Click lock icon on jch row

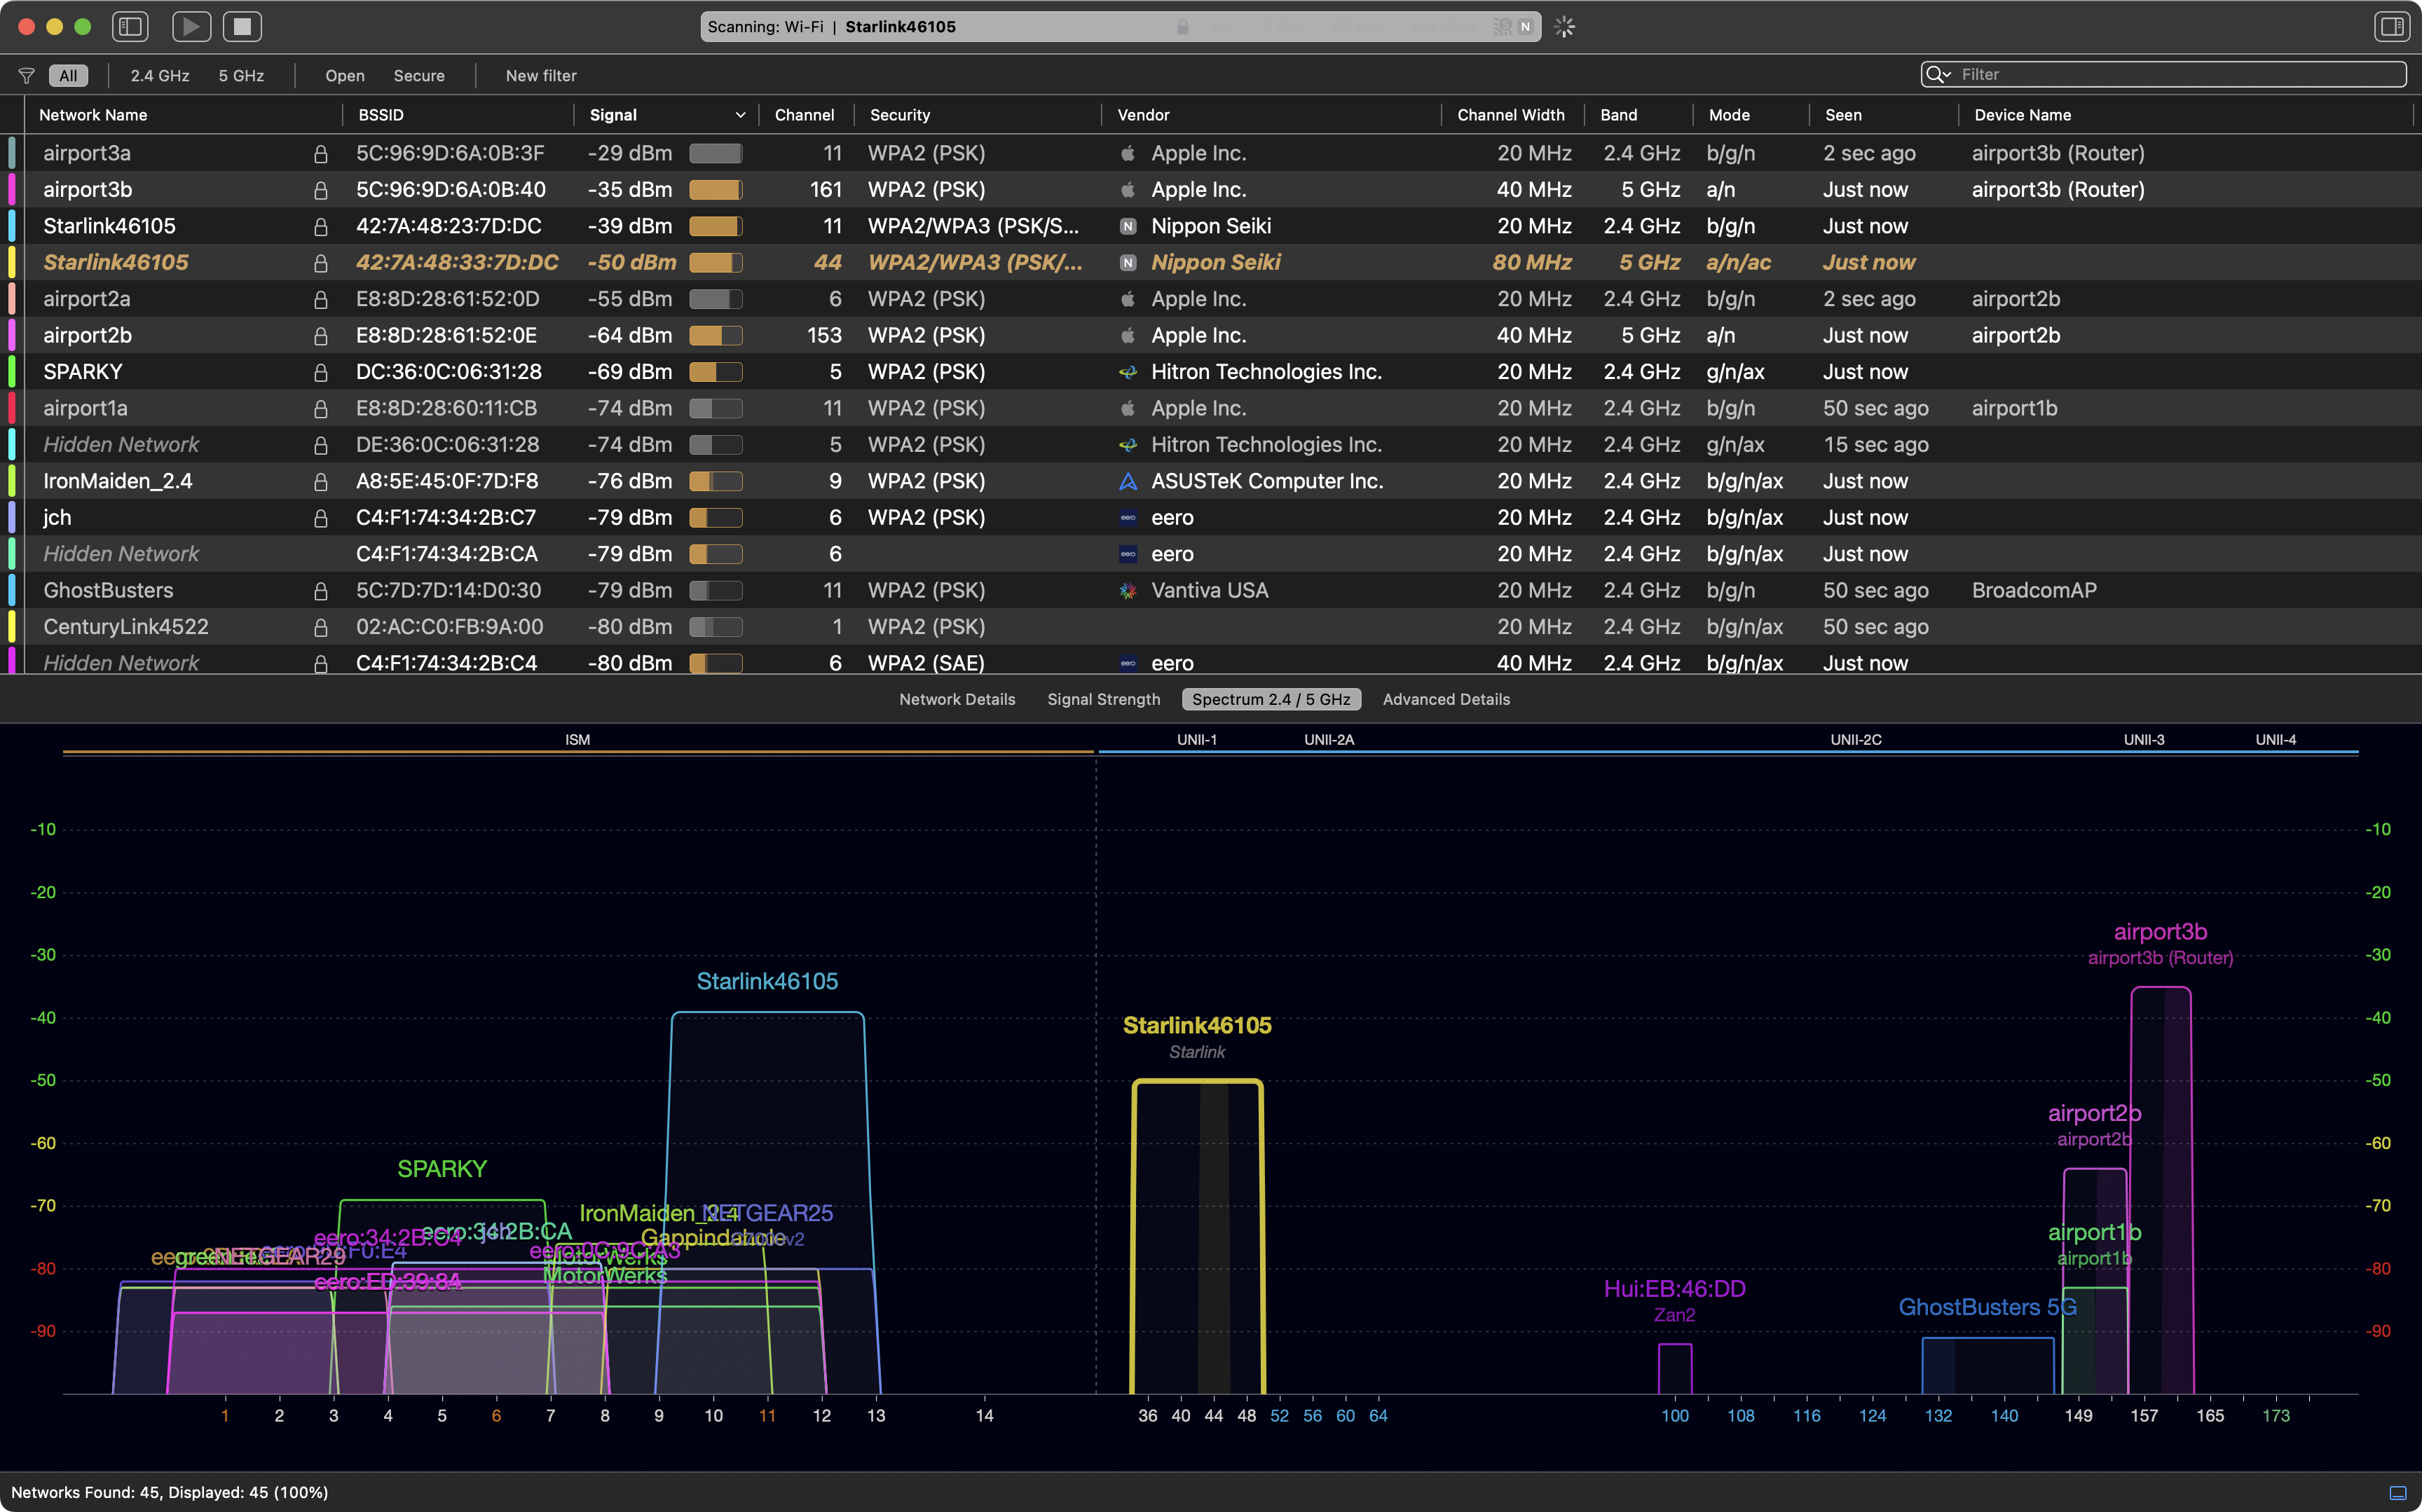coord(320,518)
